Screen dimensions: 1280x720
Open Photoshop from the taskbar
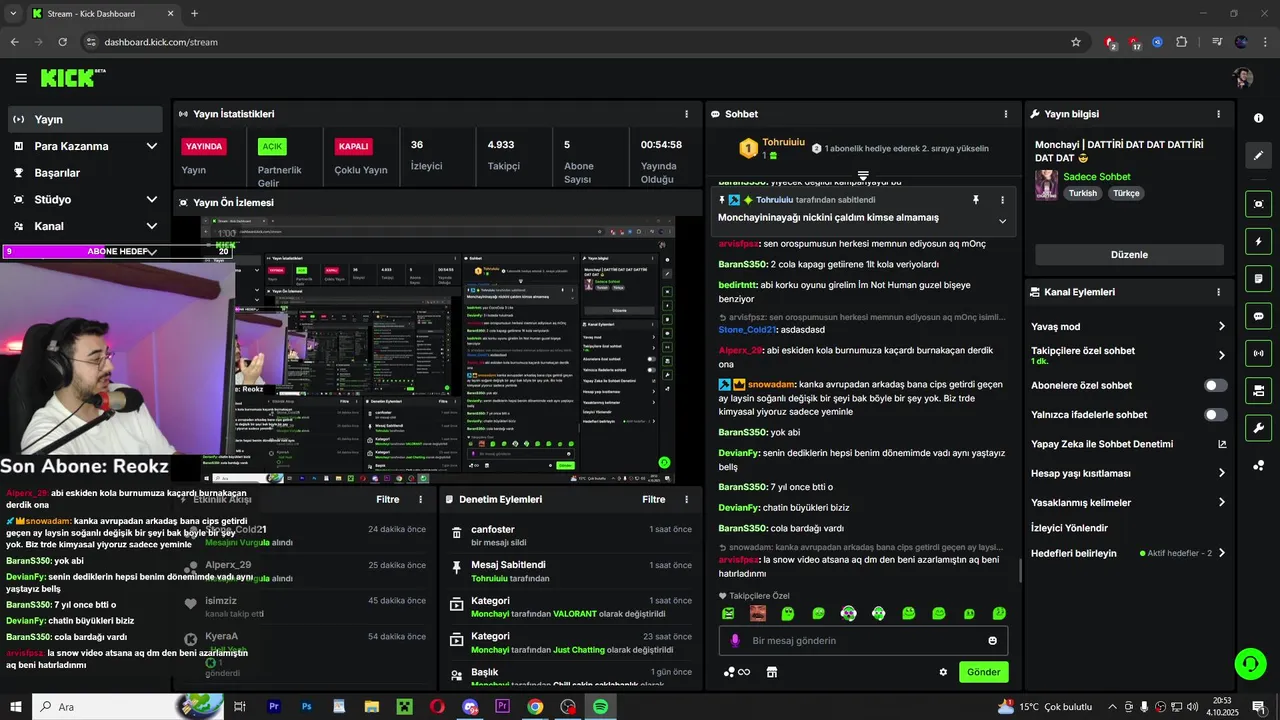tap(306, 707)
